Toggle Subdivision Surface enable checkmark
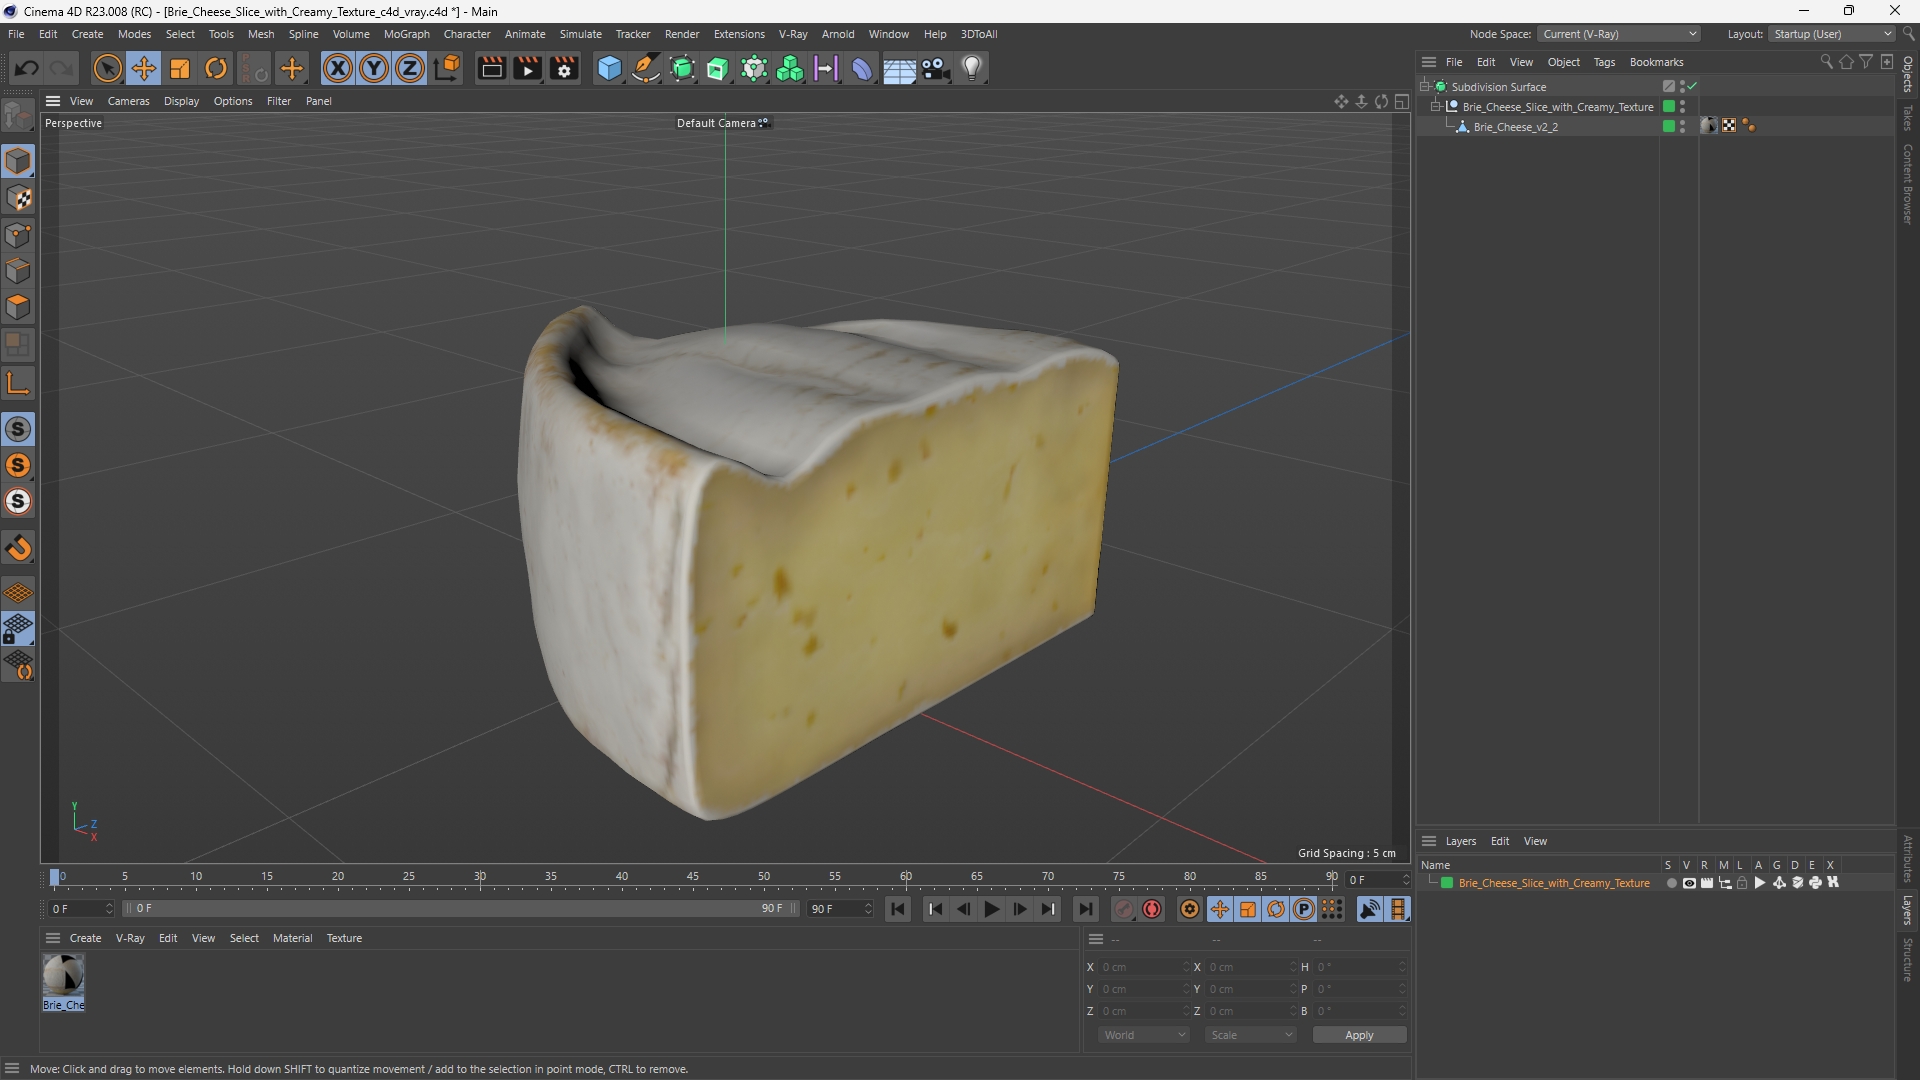 (x=1693, y=87)
